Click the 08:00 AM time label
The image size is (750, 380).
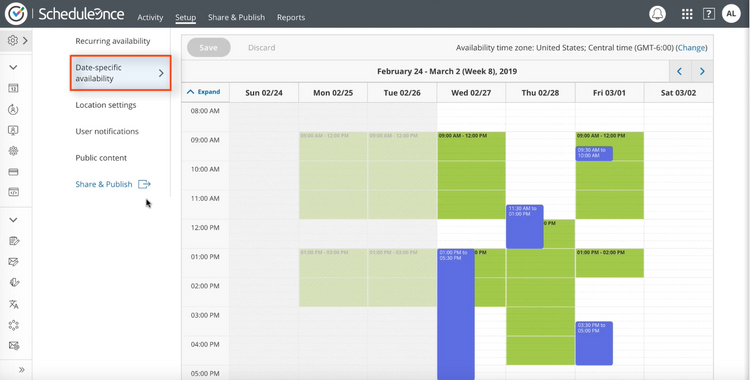(205, 111)
